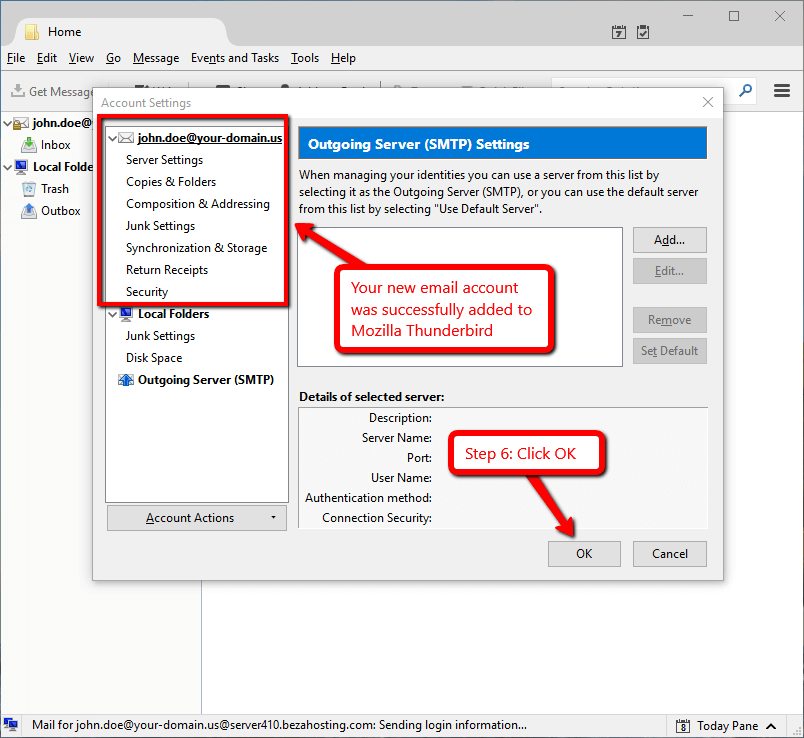Open the File menu
This screenshot has width=804, height=738.
click(x=16, y=58)
